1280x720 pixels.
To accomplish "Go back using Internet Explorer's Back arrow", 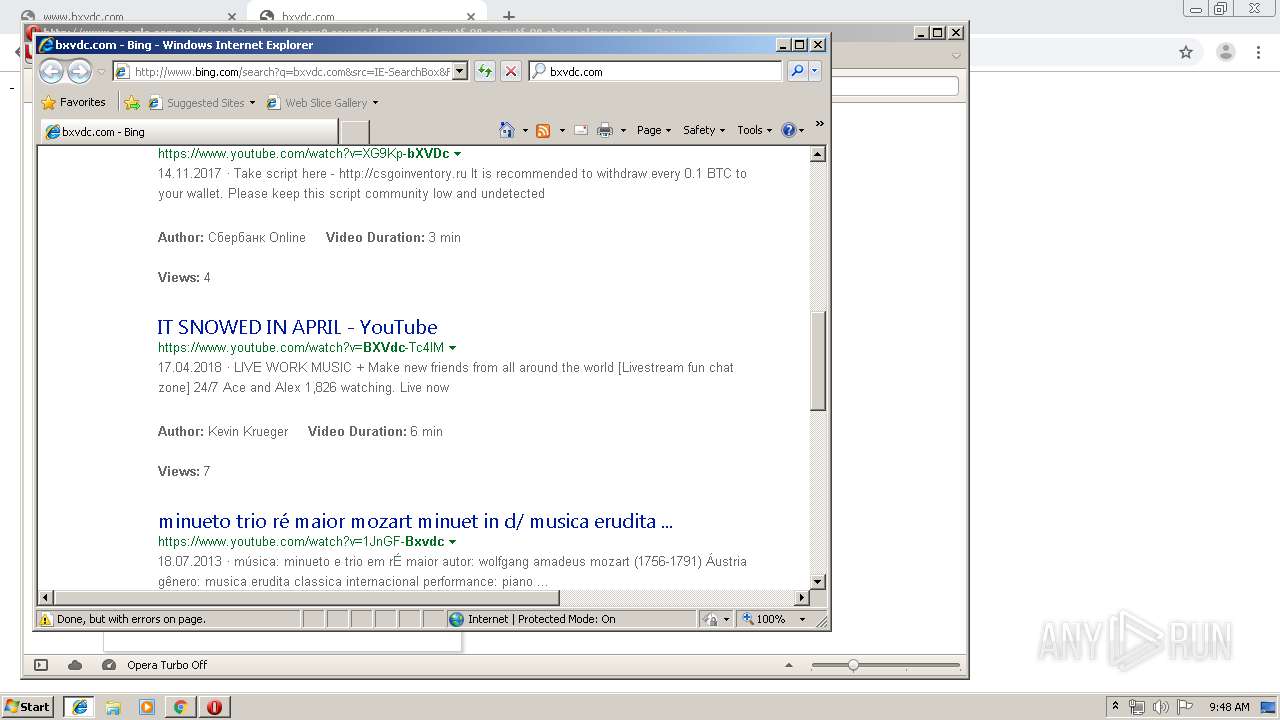I will (51, 71).
